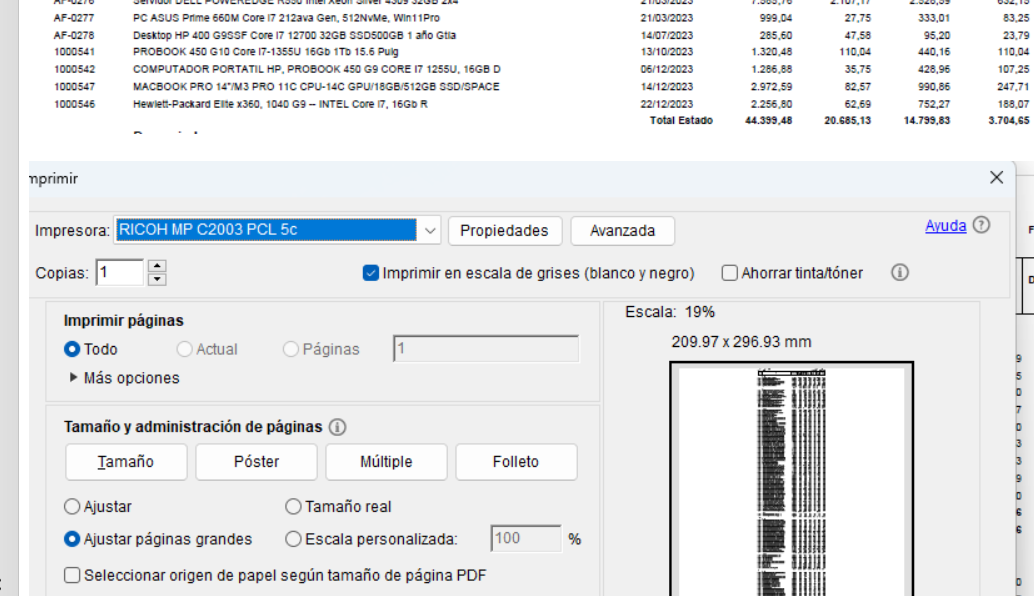Increase copies with the up arrow
This screenshot has height=596, width=1034.
(x=157, y=267)
